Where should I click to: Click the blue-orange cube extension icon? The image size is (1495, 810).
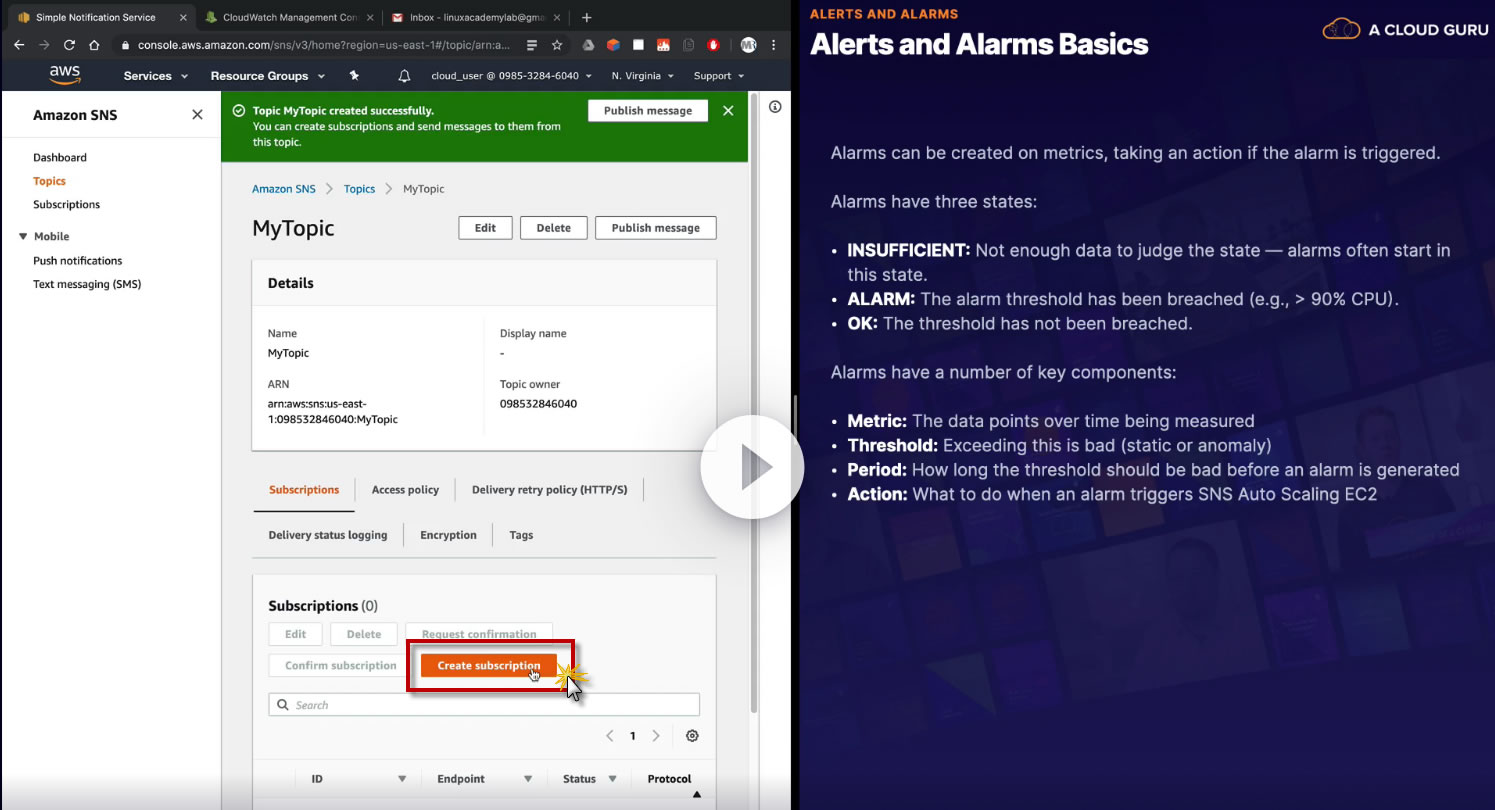click(x=613, y=45)
